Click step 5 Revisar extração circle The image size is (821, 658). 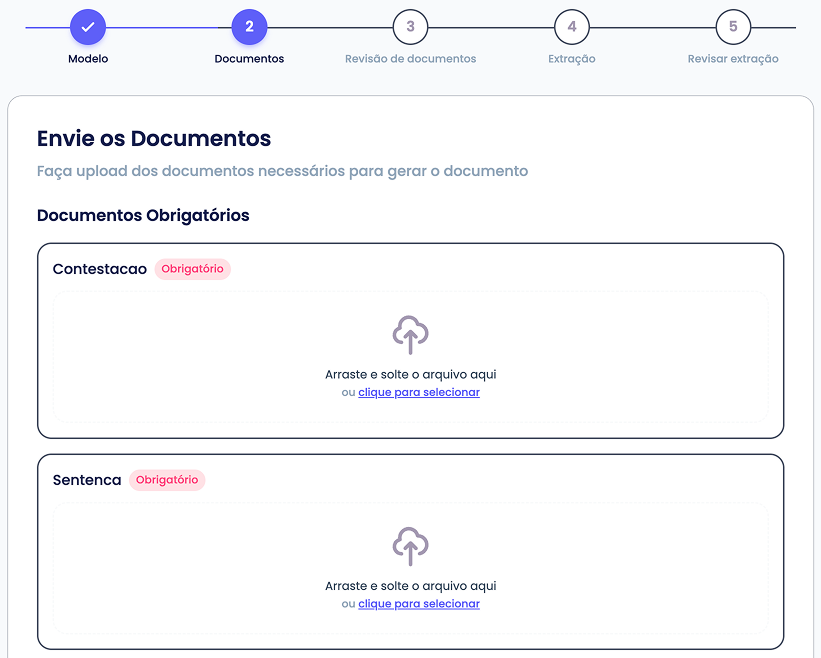[x=732, y=27]
